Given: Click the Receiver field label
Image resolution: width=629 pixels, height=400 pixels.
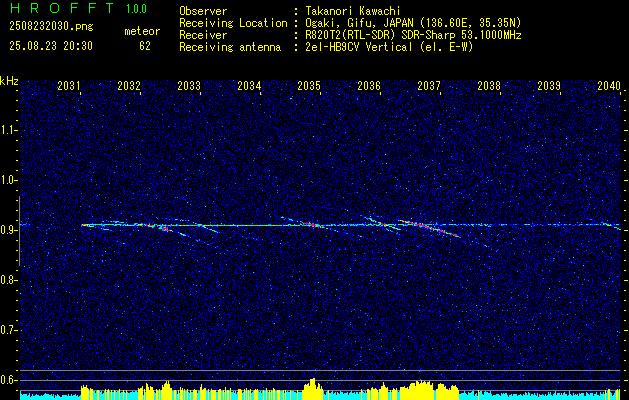Looking at the screenshot, I should click(203, 35).
